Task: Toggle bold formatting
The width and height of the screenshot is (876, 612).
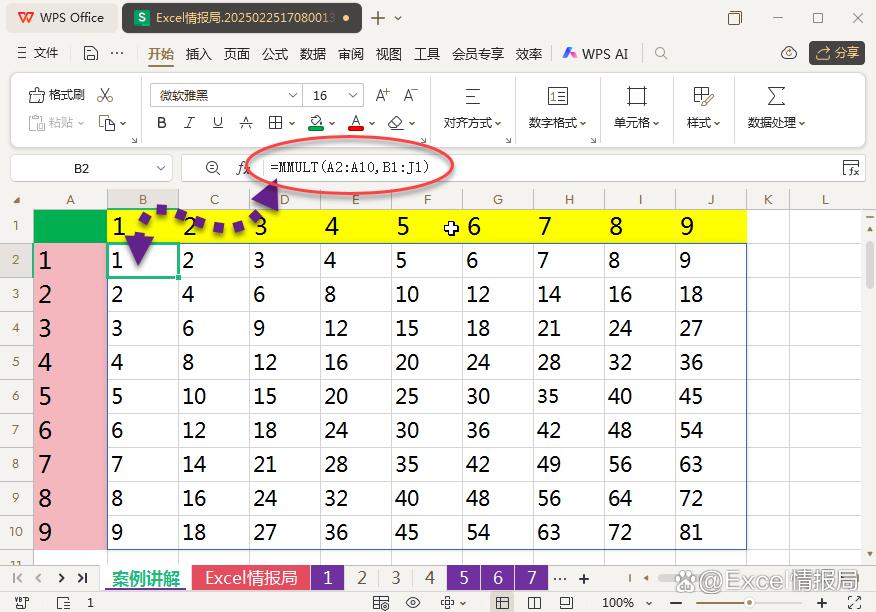Action: coord(162,122)
